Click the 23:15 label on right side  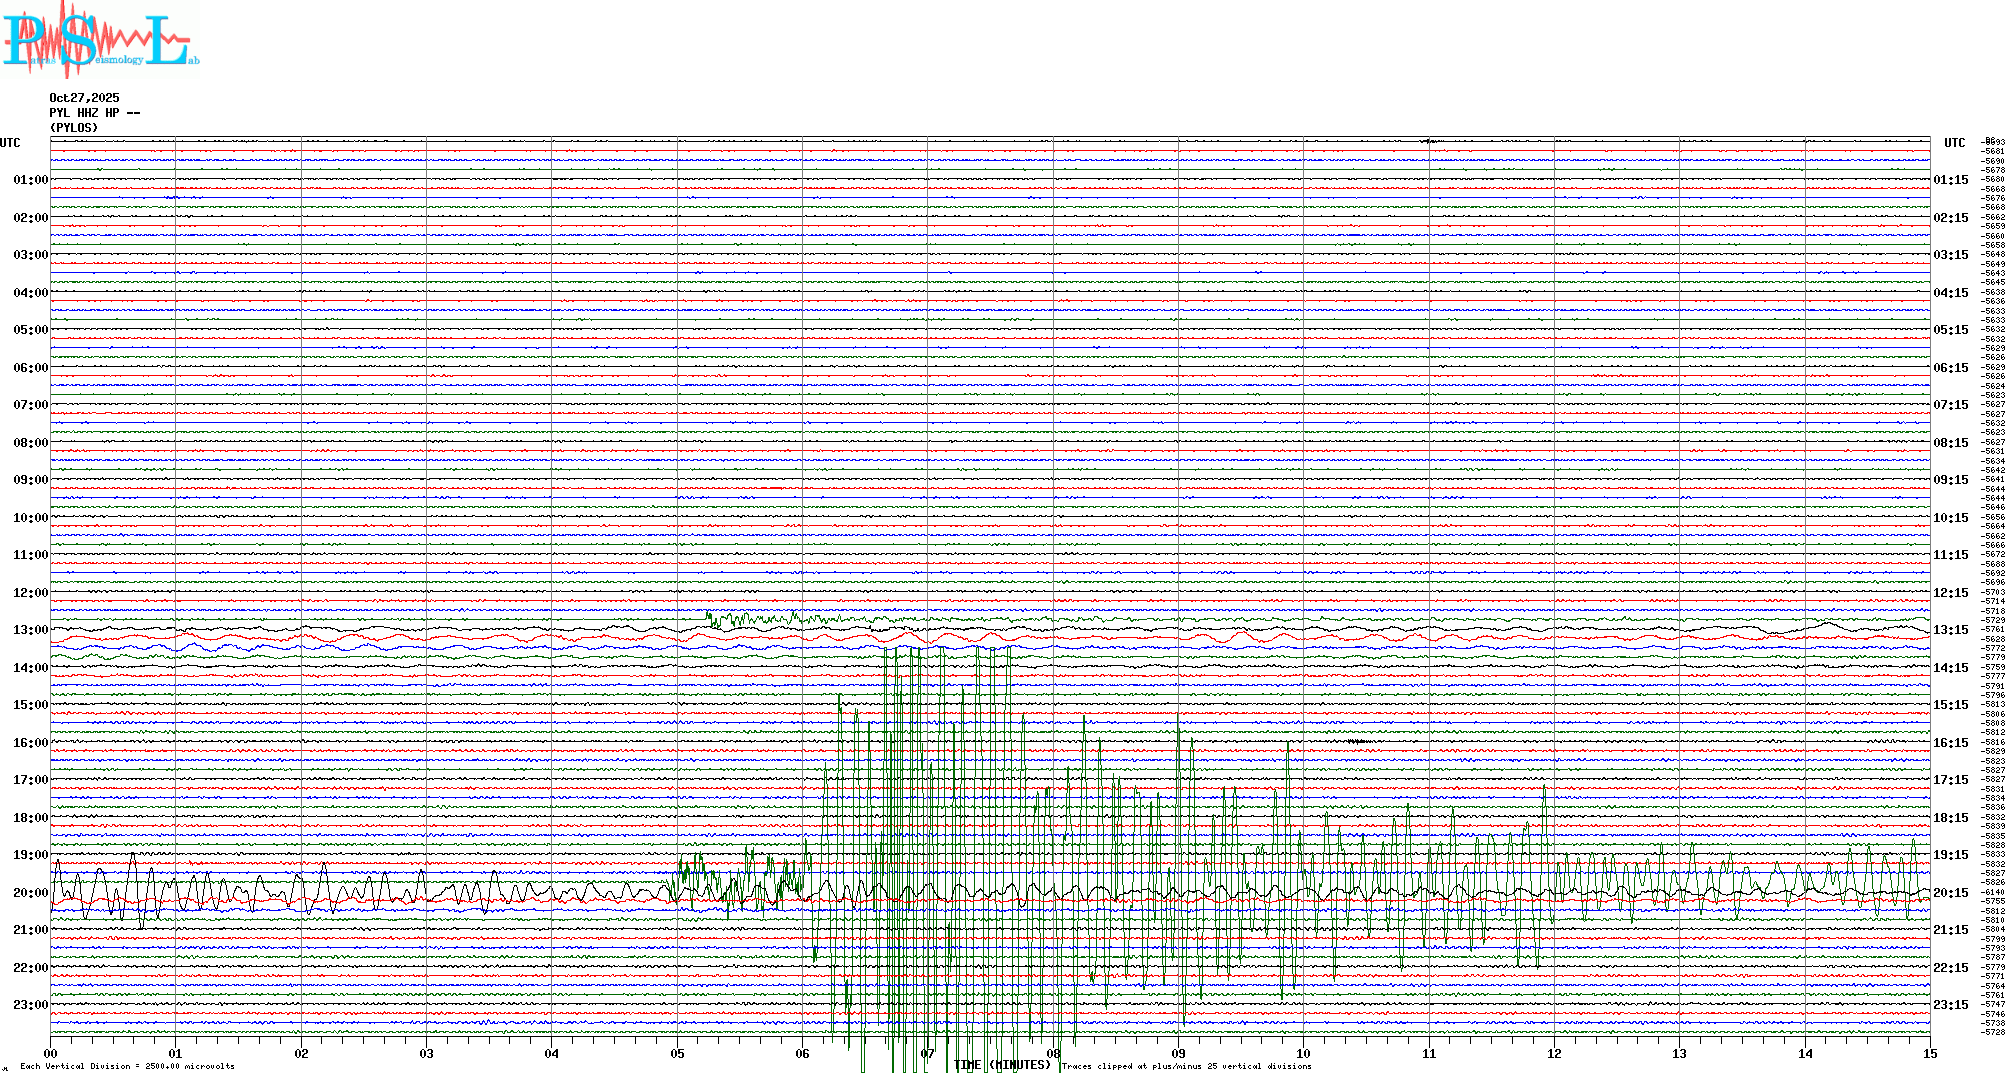coord(1950,1005)
